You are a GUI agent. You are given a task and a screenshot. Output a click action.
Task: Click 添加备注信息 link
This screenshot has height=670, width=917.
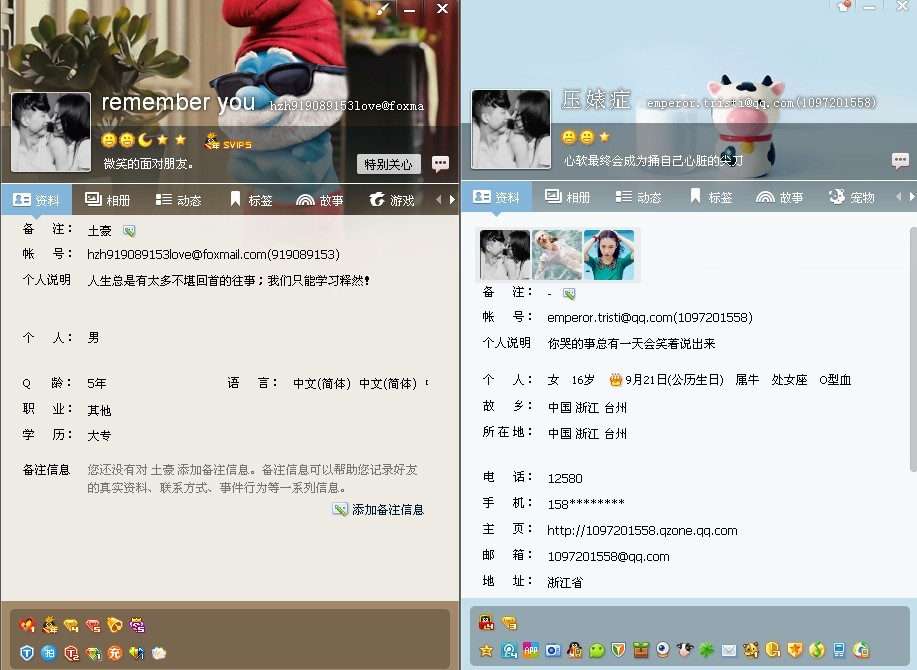tap(378, 510)
